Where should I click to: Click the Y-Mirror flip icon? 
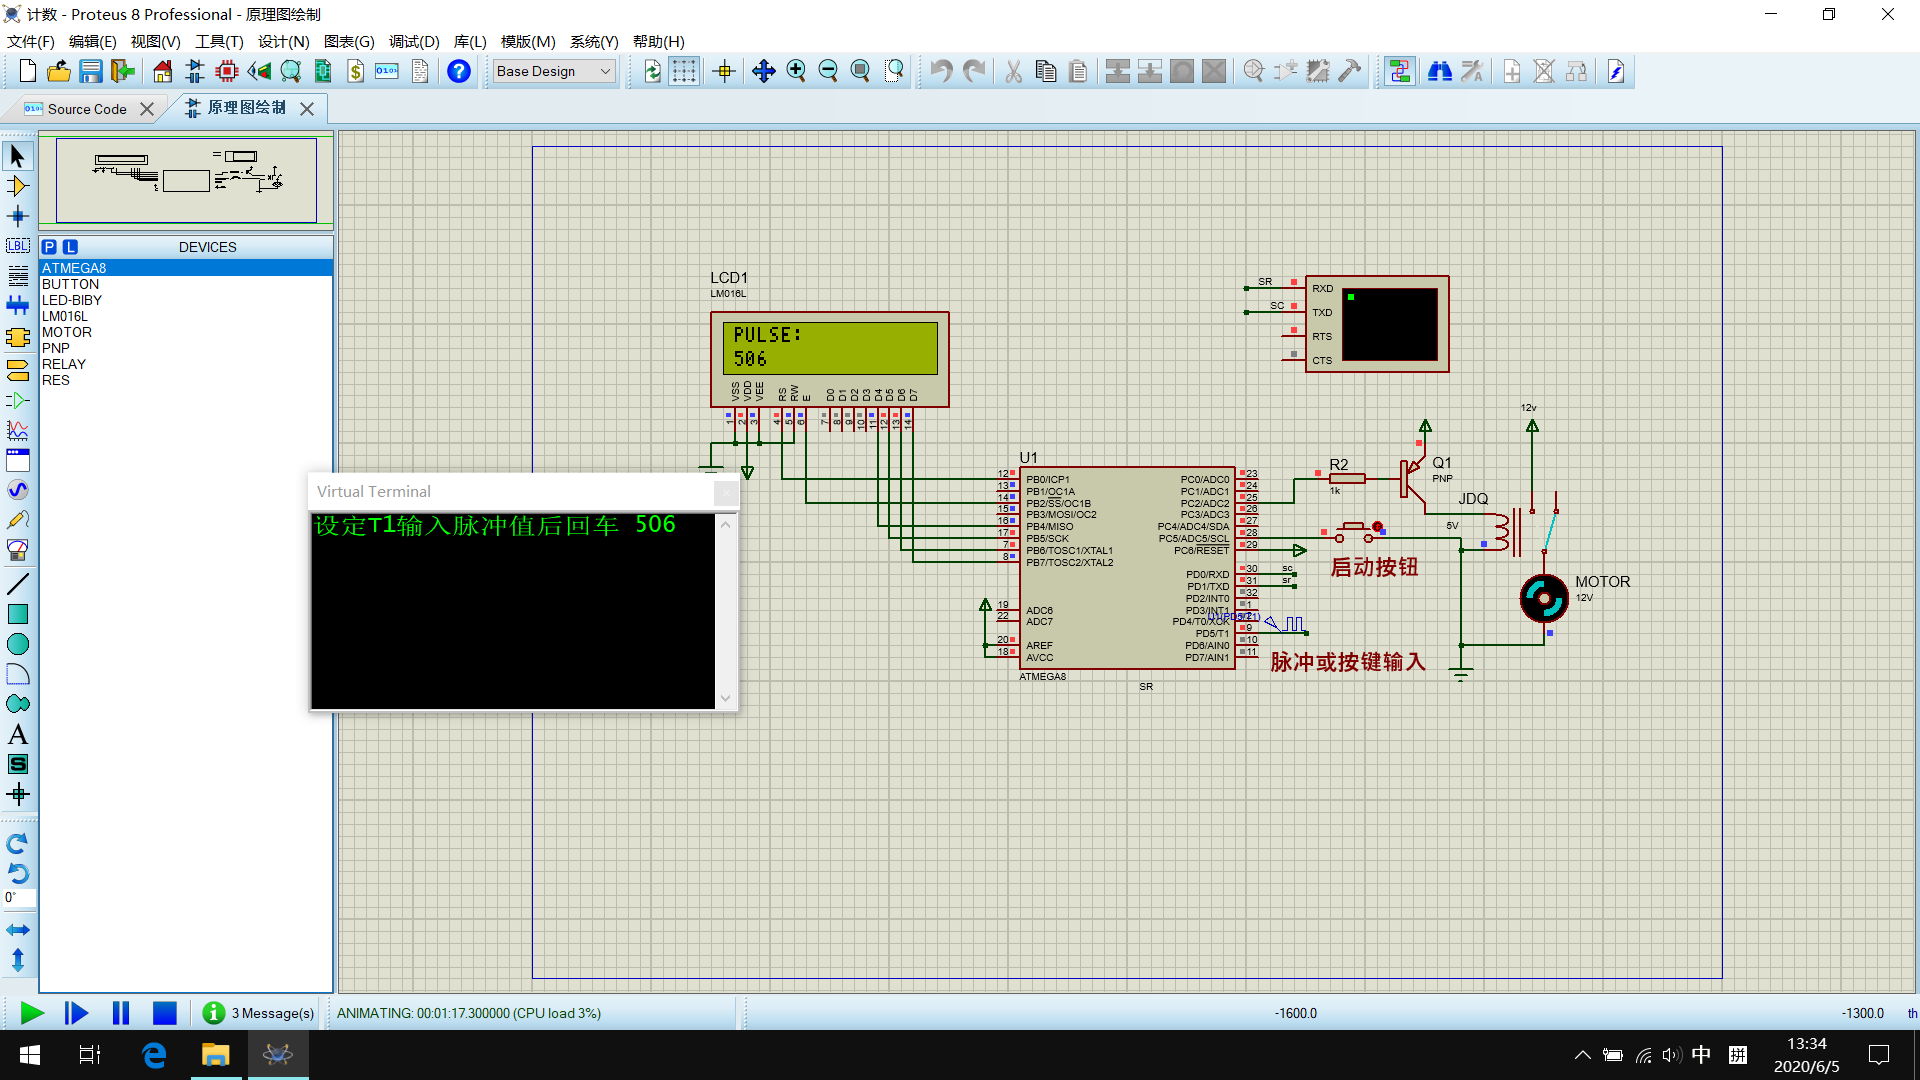(17, 960)
